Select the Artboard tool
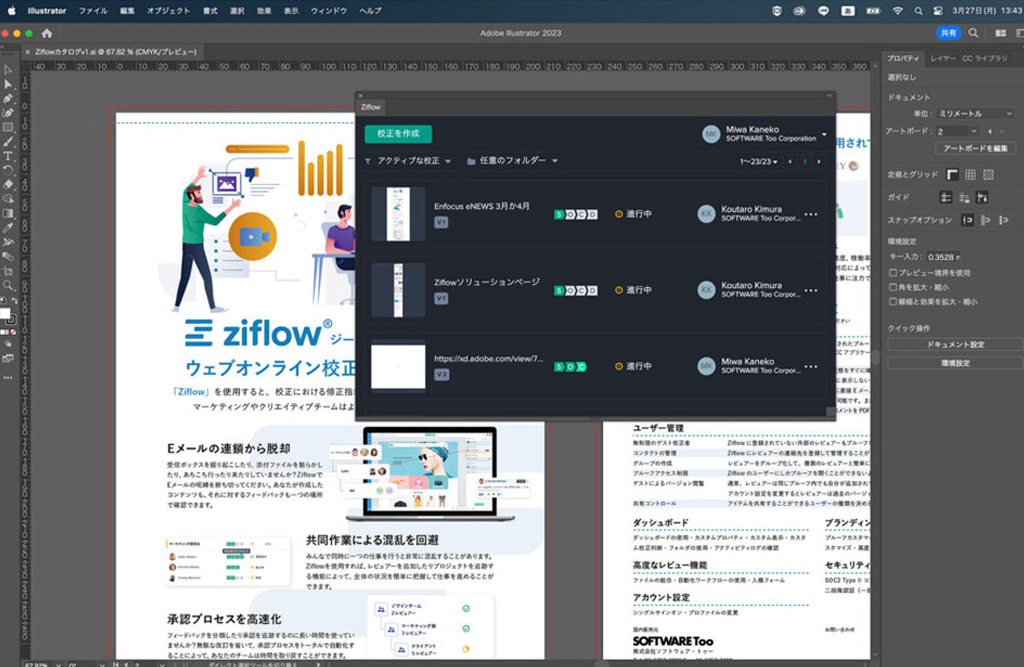 point(8,271)
